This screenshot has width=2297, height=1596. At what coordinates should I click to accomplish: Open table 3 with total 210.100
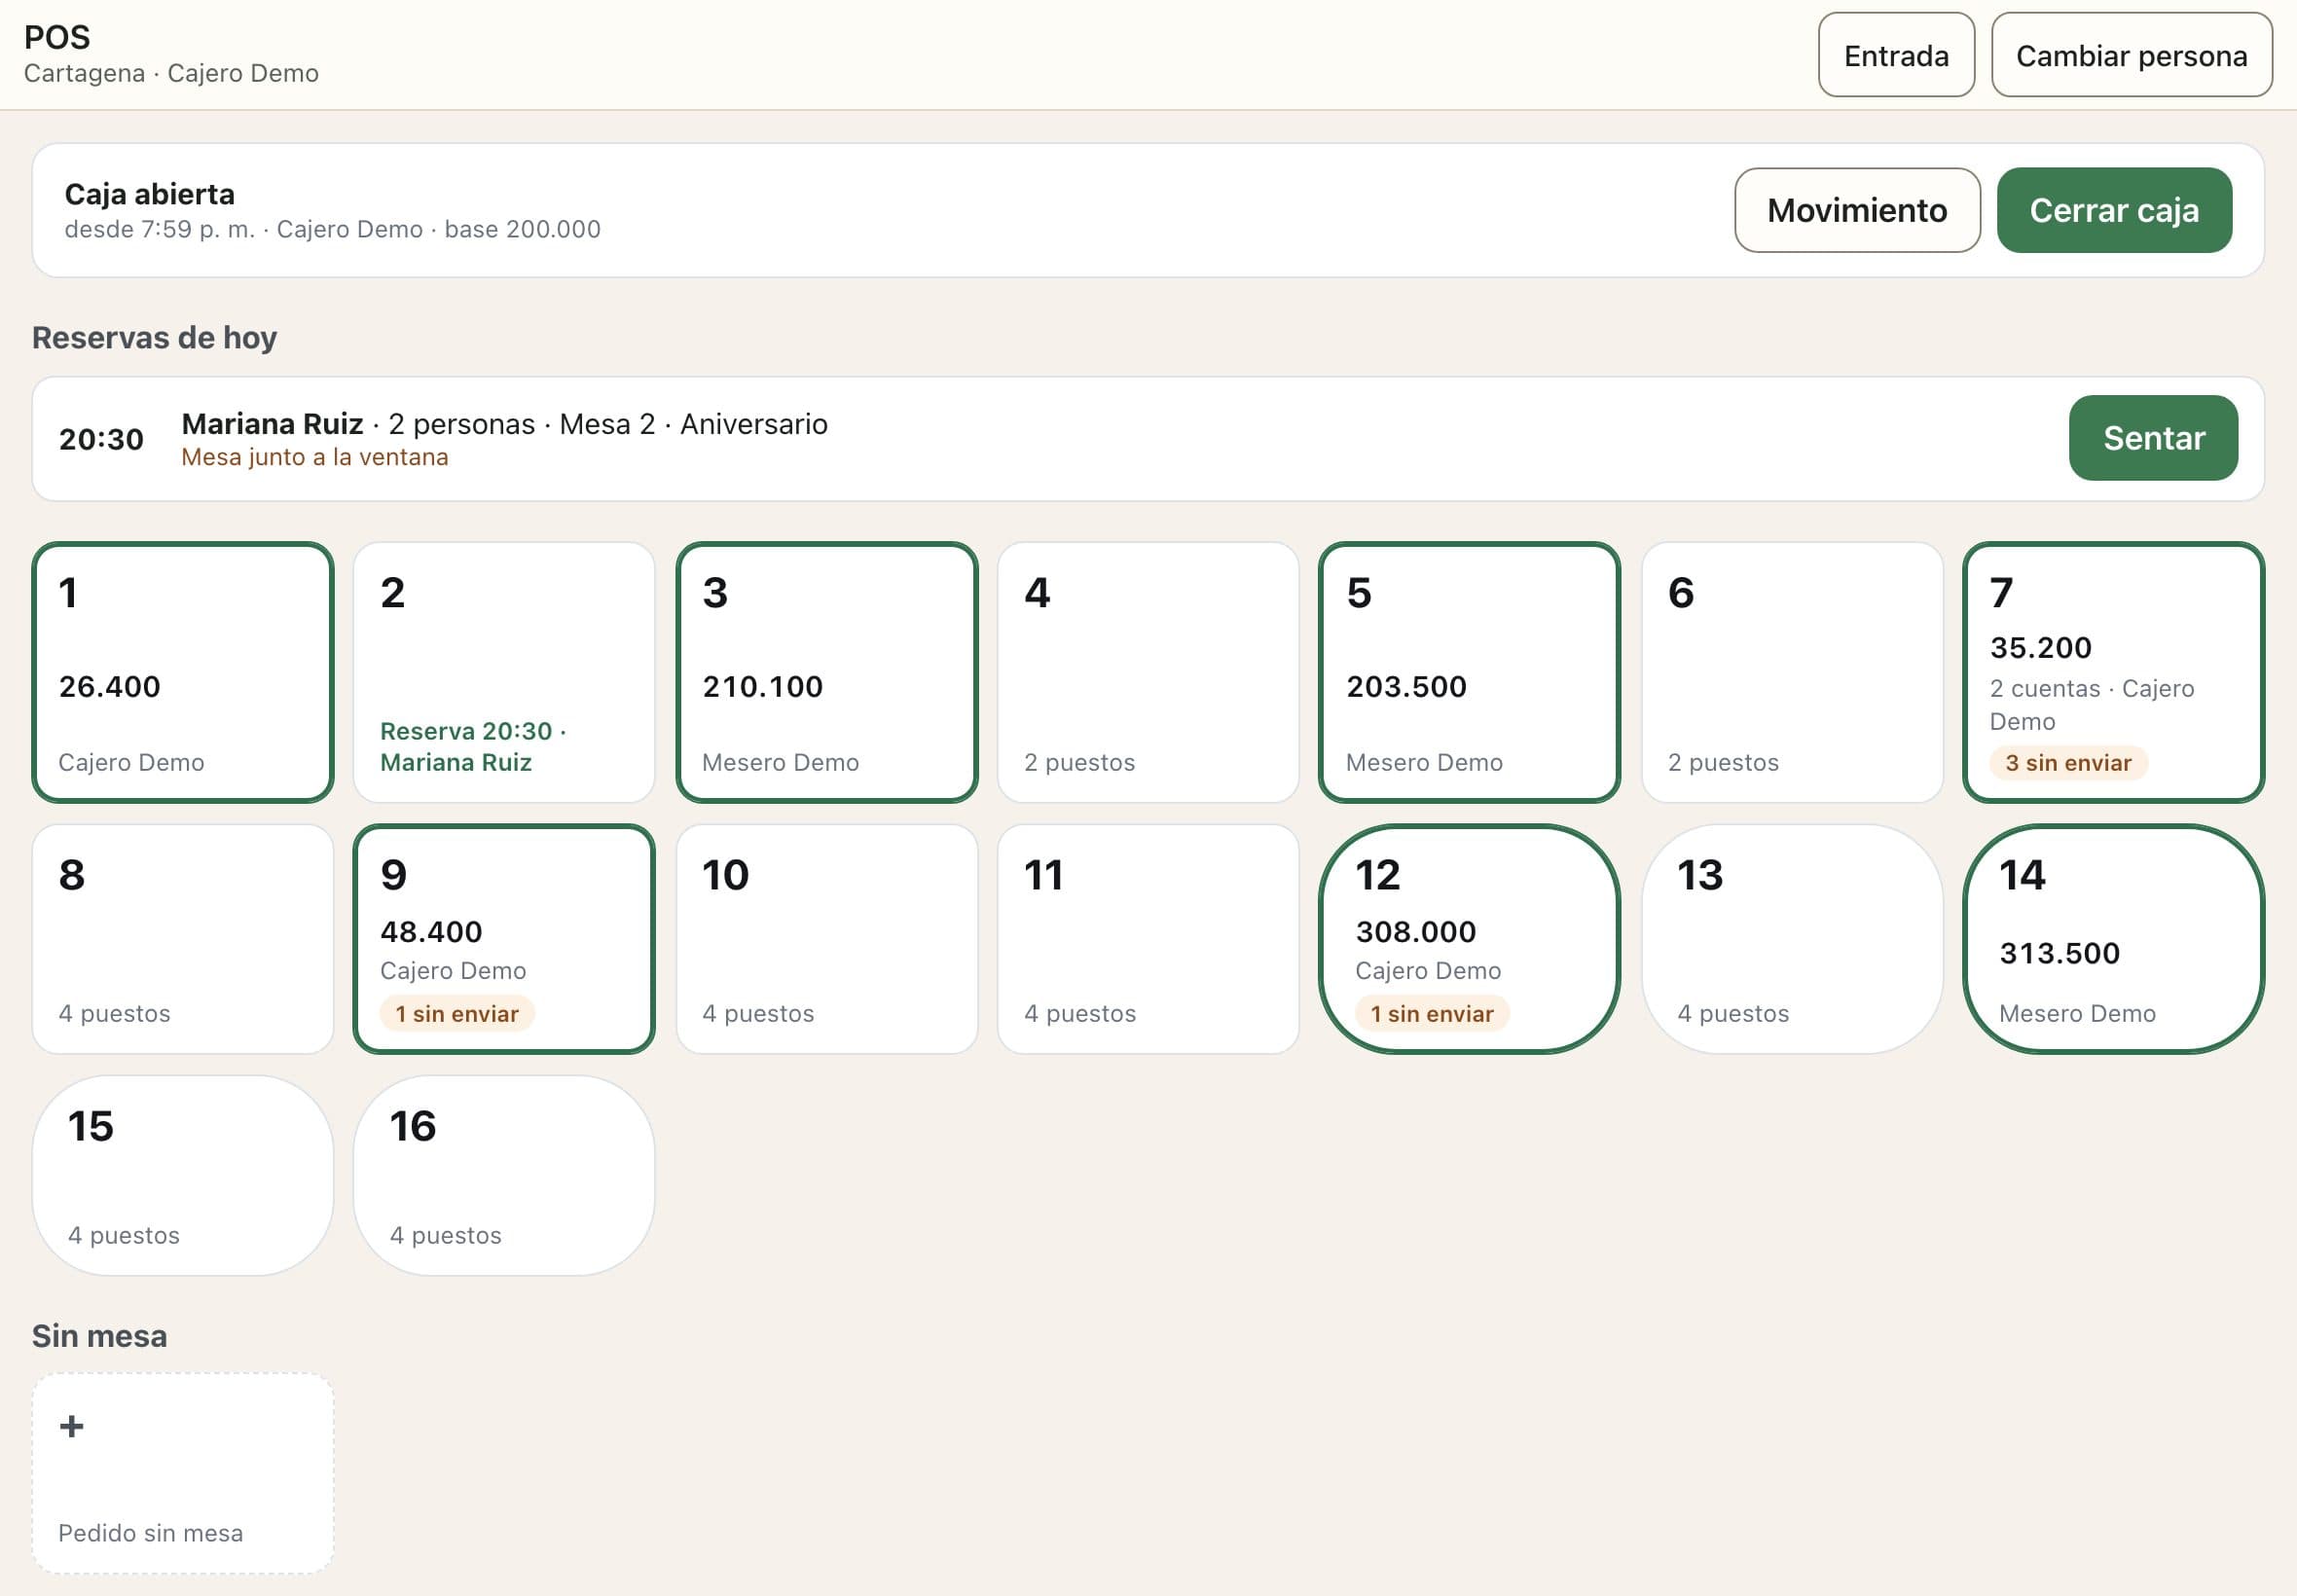coord(827,672)
